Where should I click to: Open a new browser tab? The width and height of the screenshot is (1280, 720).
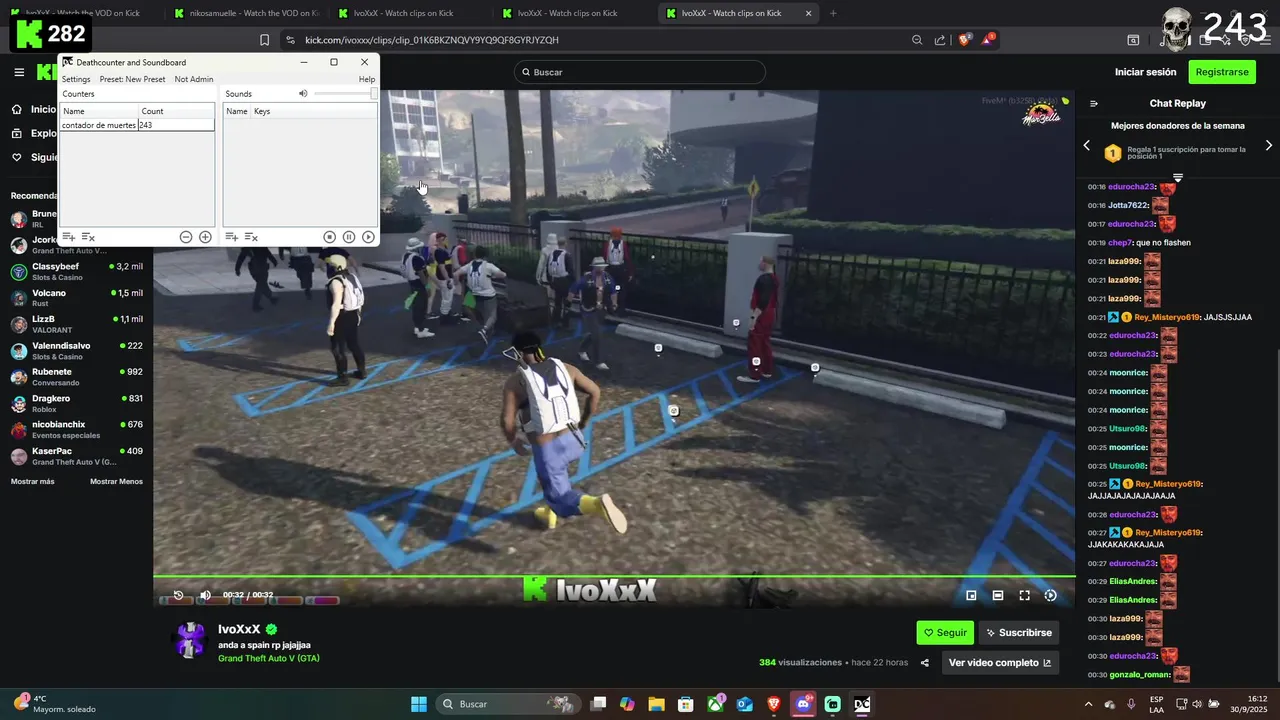point(833,13)
